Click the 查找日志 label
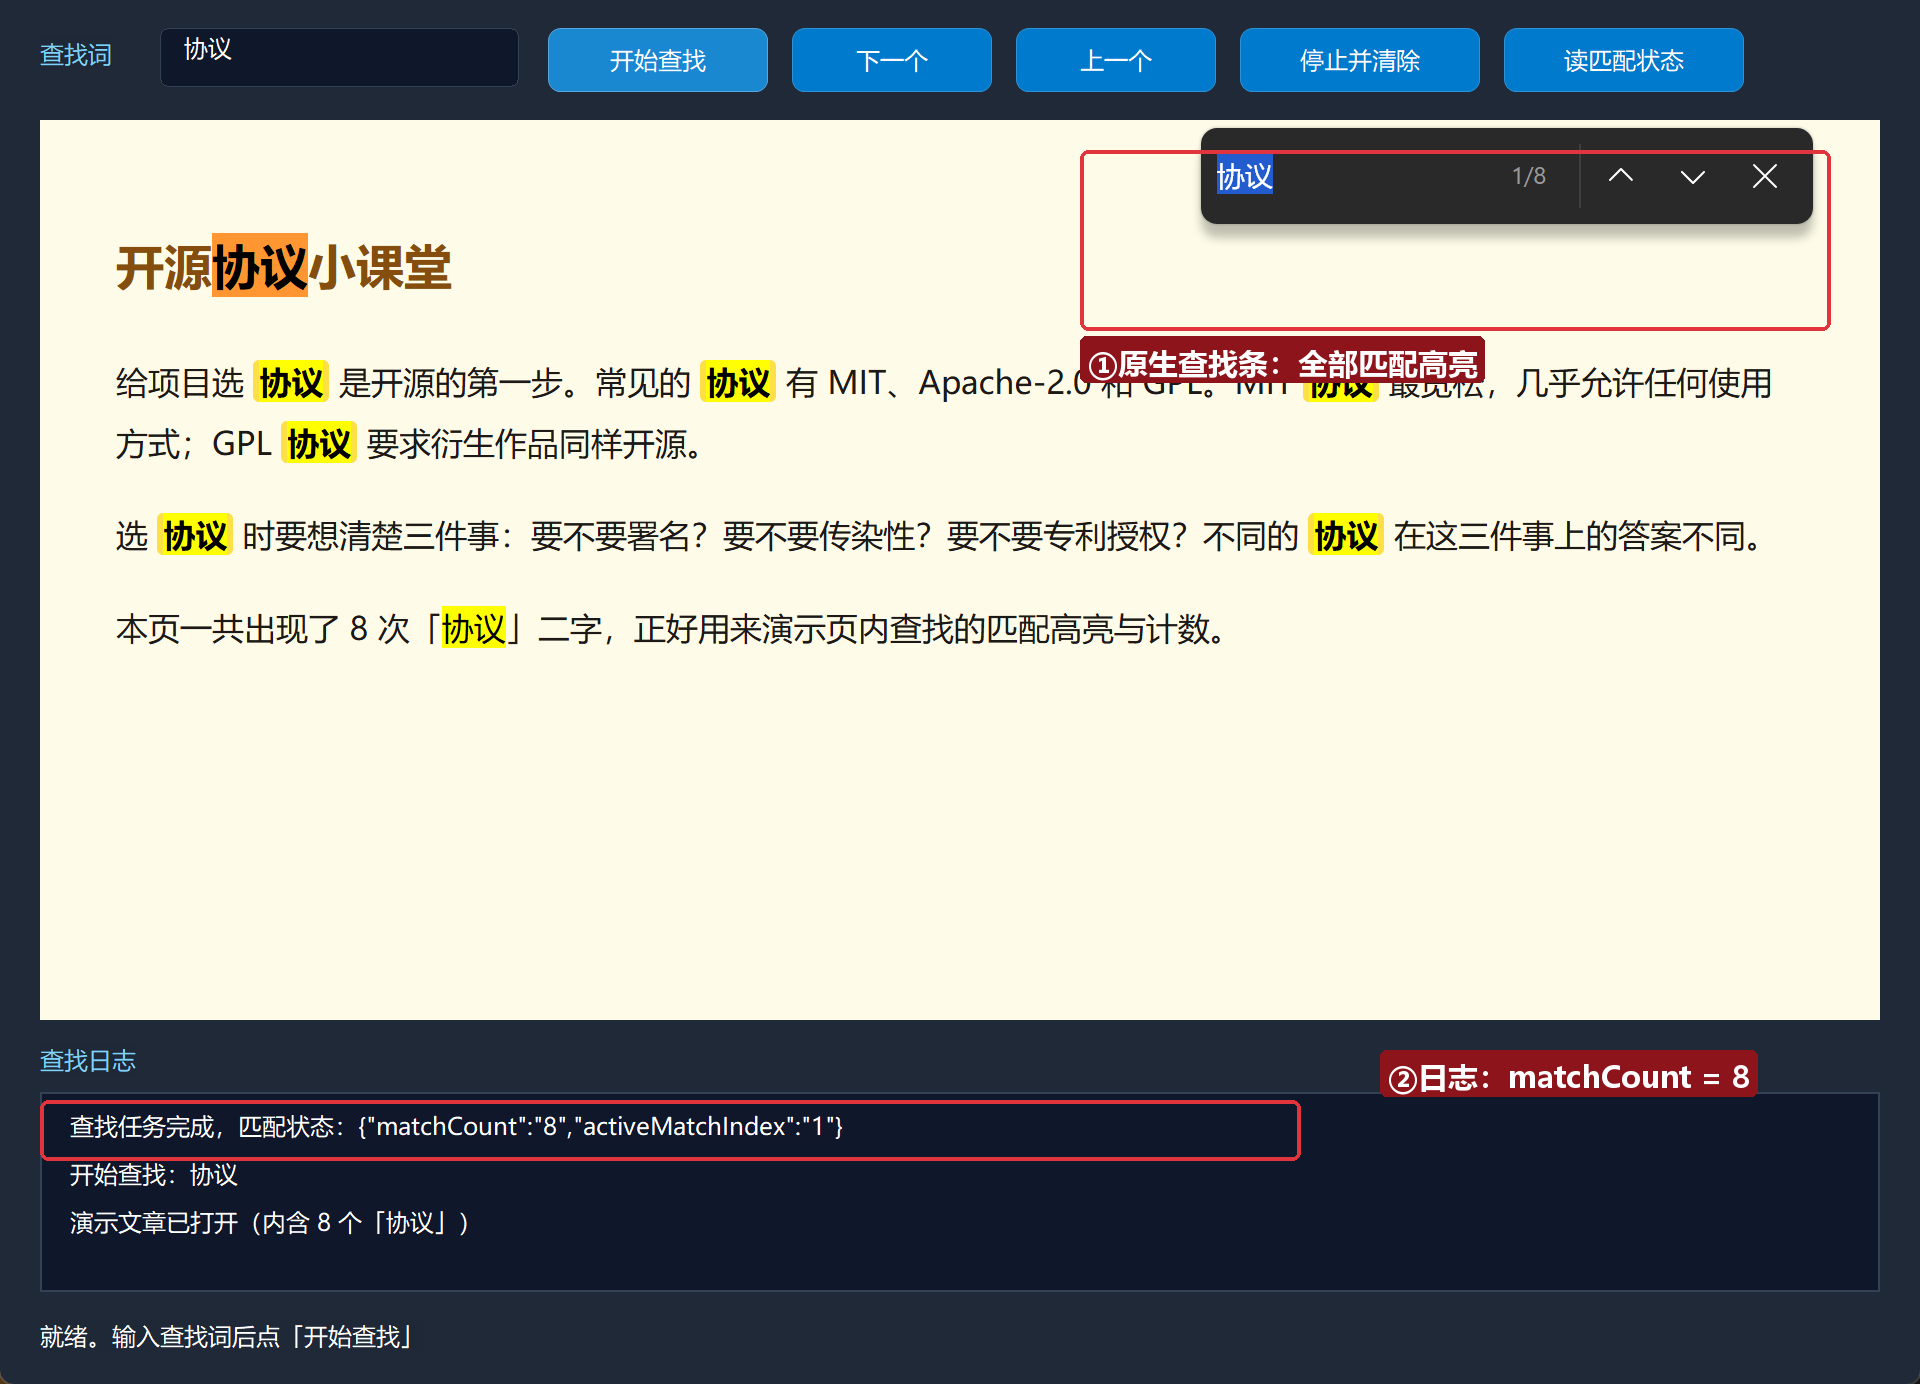1920x1384 pixels. (88, 1060)
